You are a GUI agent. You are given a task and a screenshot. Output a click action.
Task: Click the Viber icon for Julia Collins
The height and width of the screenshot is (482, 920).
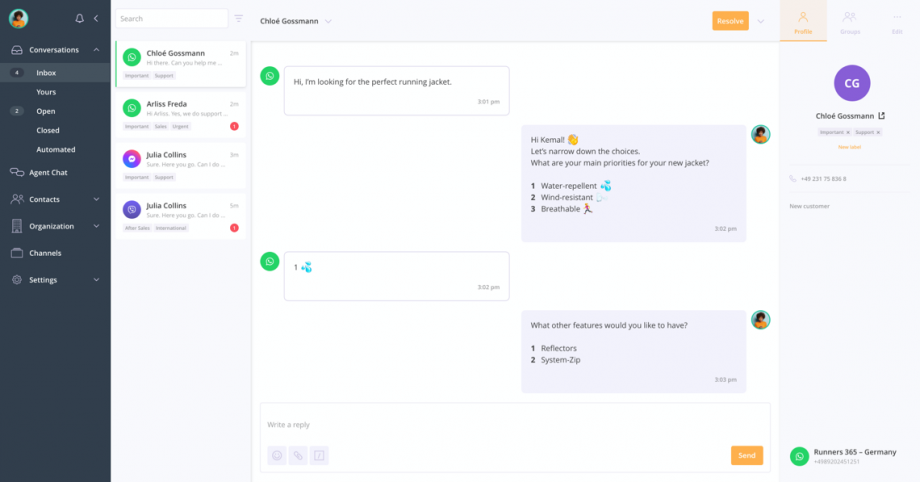coord(132,210)
